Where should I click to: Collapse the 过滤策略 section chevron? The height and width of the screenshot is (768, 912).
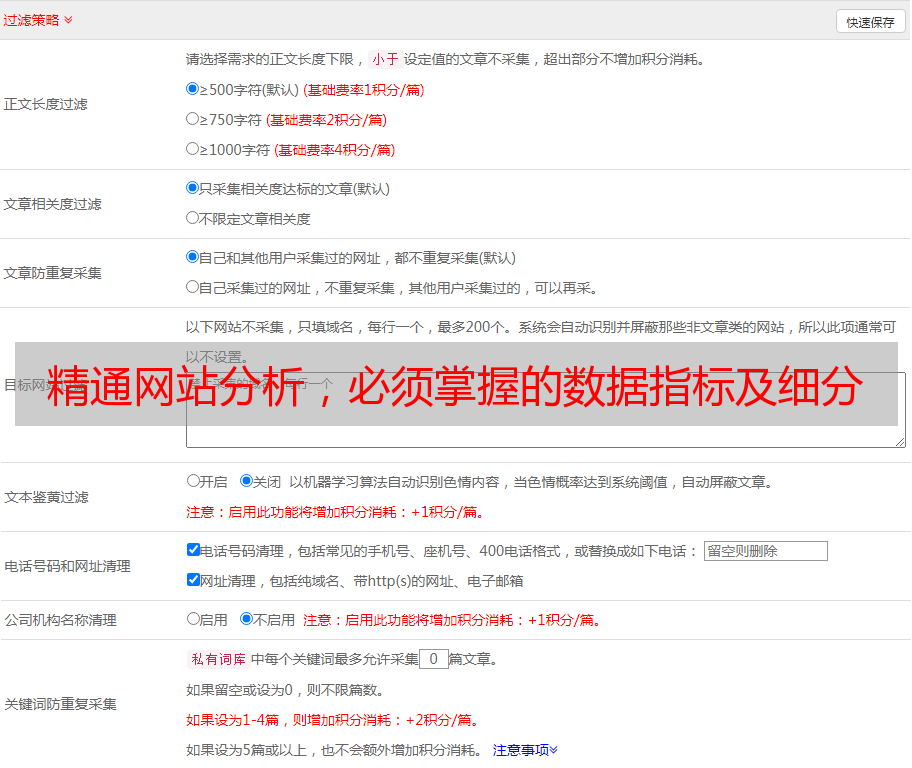68,20
